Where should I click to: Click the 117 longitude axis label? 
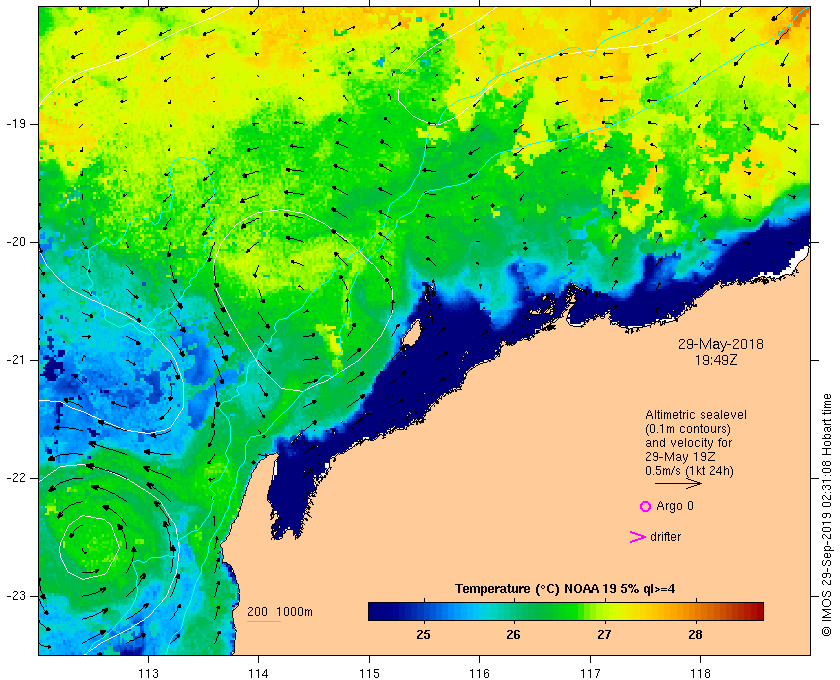590,673
